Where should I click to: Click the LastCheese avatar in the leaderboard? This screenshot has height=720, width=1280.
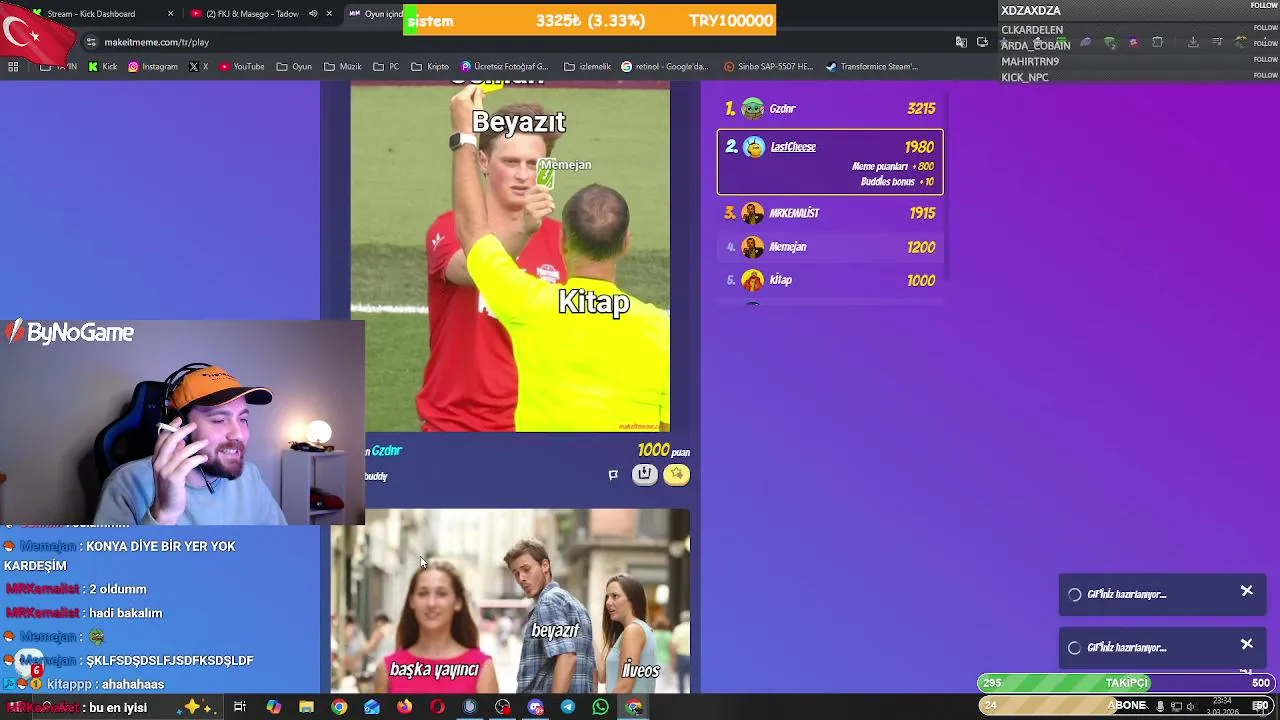coord(753,147)
